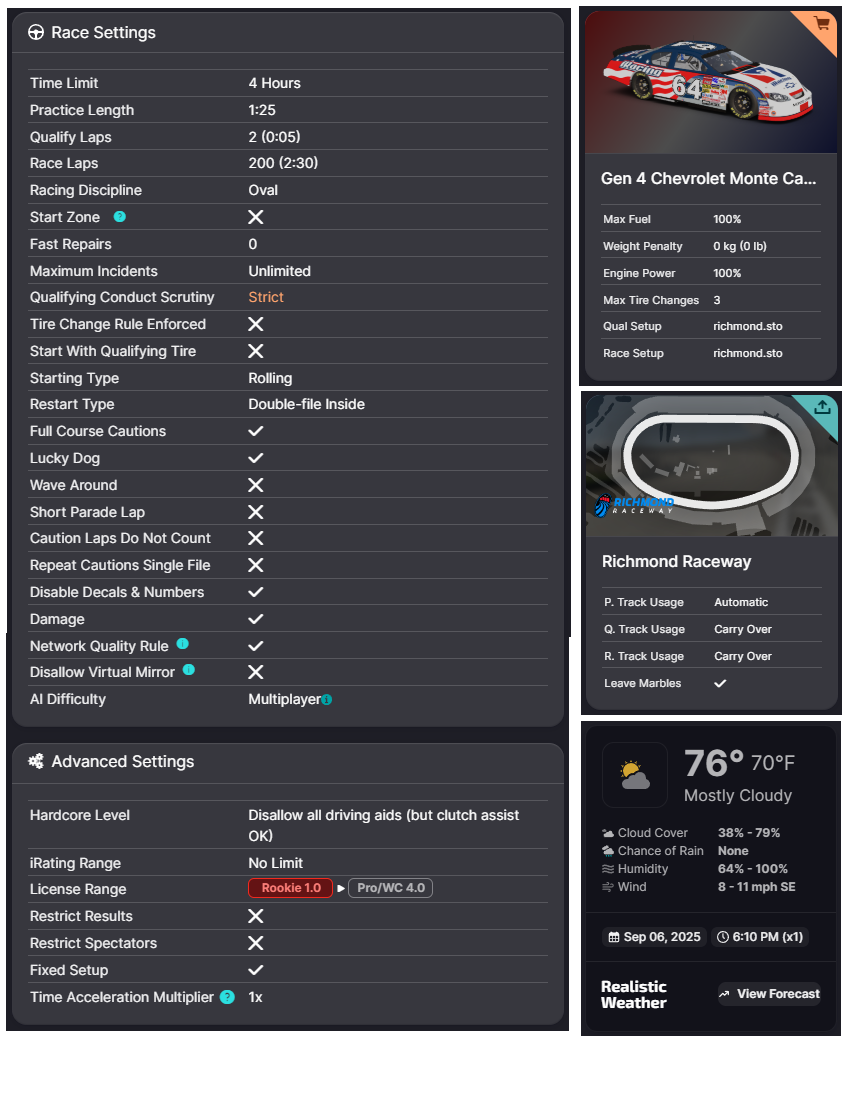Click the mostly cloudy weather icon

pyautogui.click(x=635, y=775)
